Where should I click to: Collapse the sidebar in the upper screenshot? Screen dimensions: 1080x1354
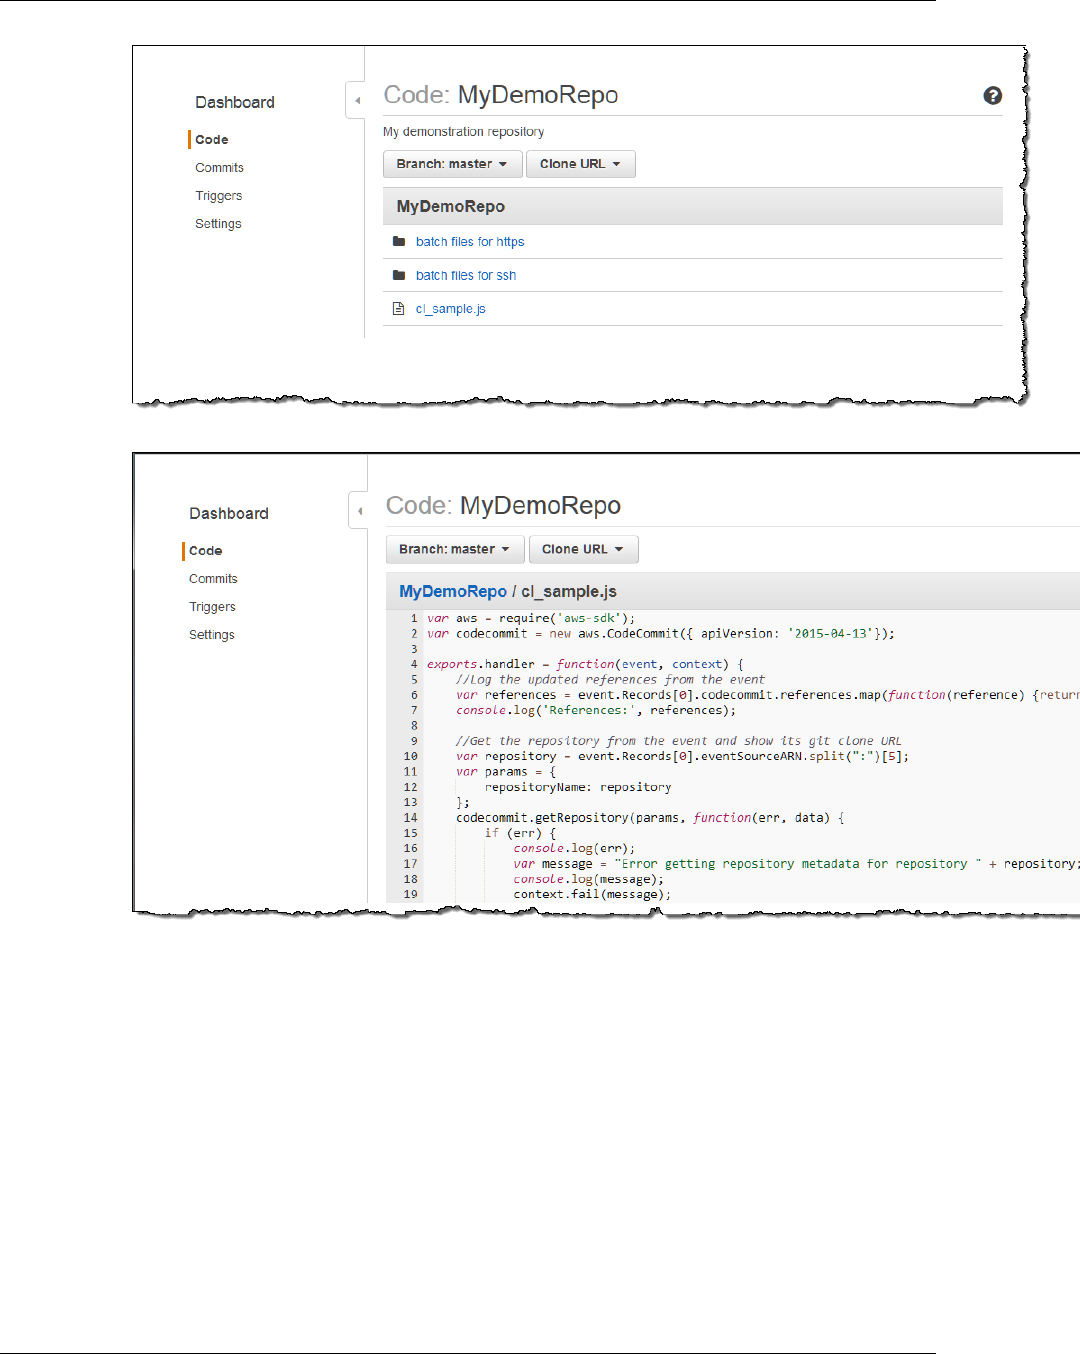pyautogui.click(x=356, y=100)
